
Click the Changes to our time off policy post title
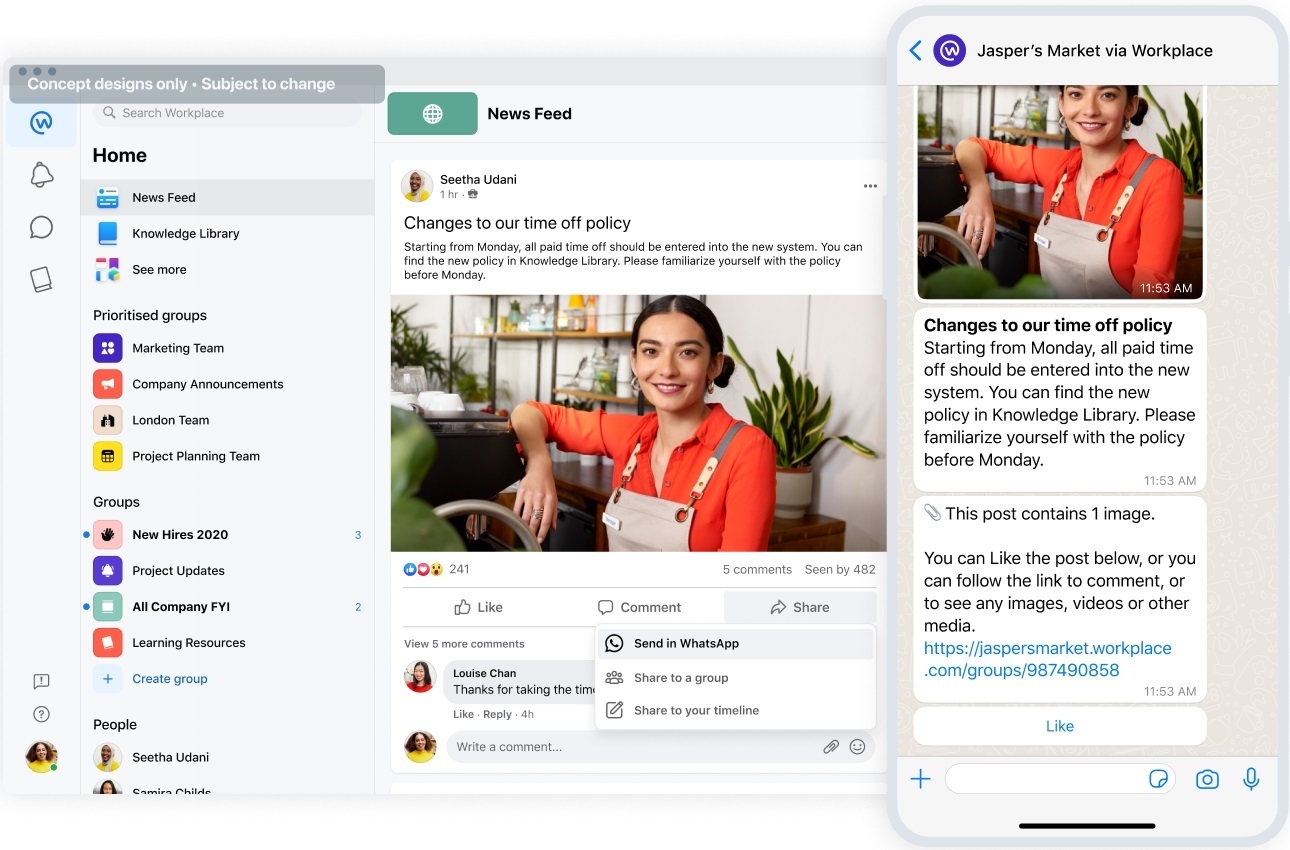pyautogui.click(x=517, y=223)
